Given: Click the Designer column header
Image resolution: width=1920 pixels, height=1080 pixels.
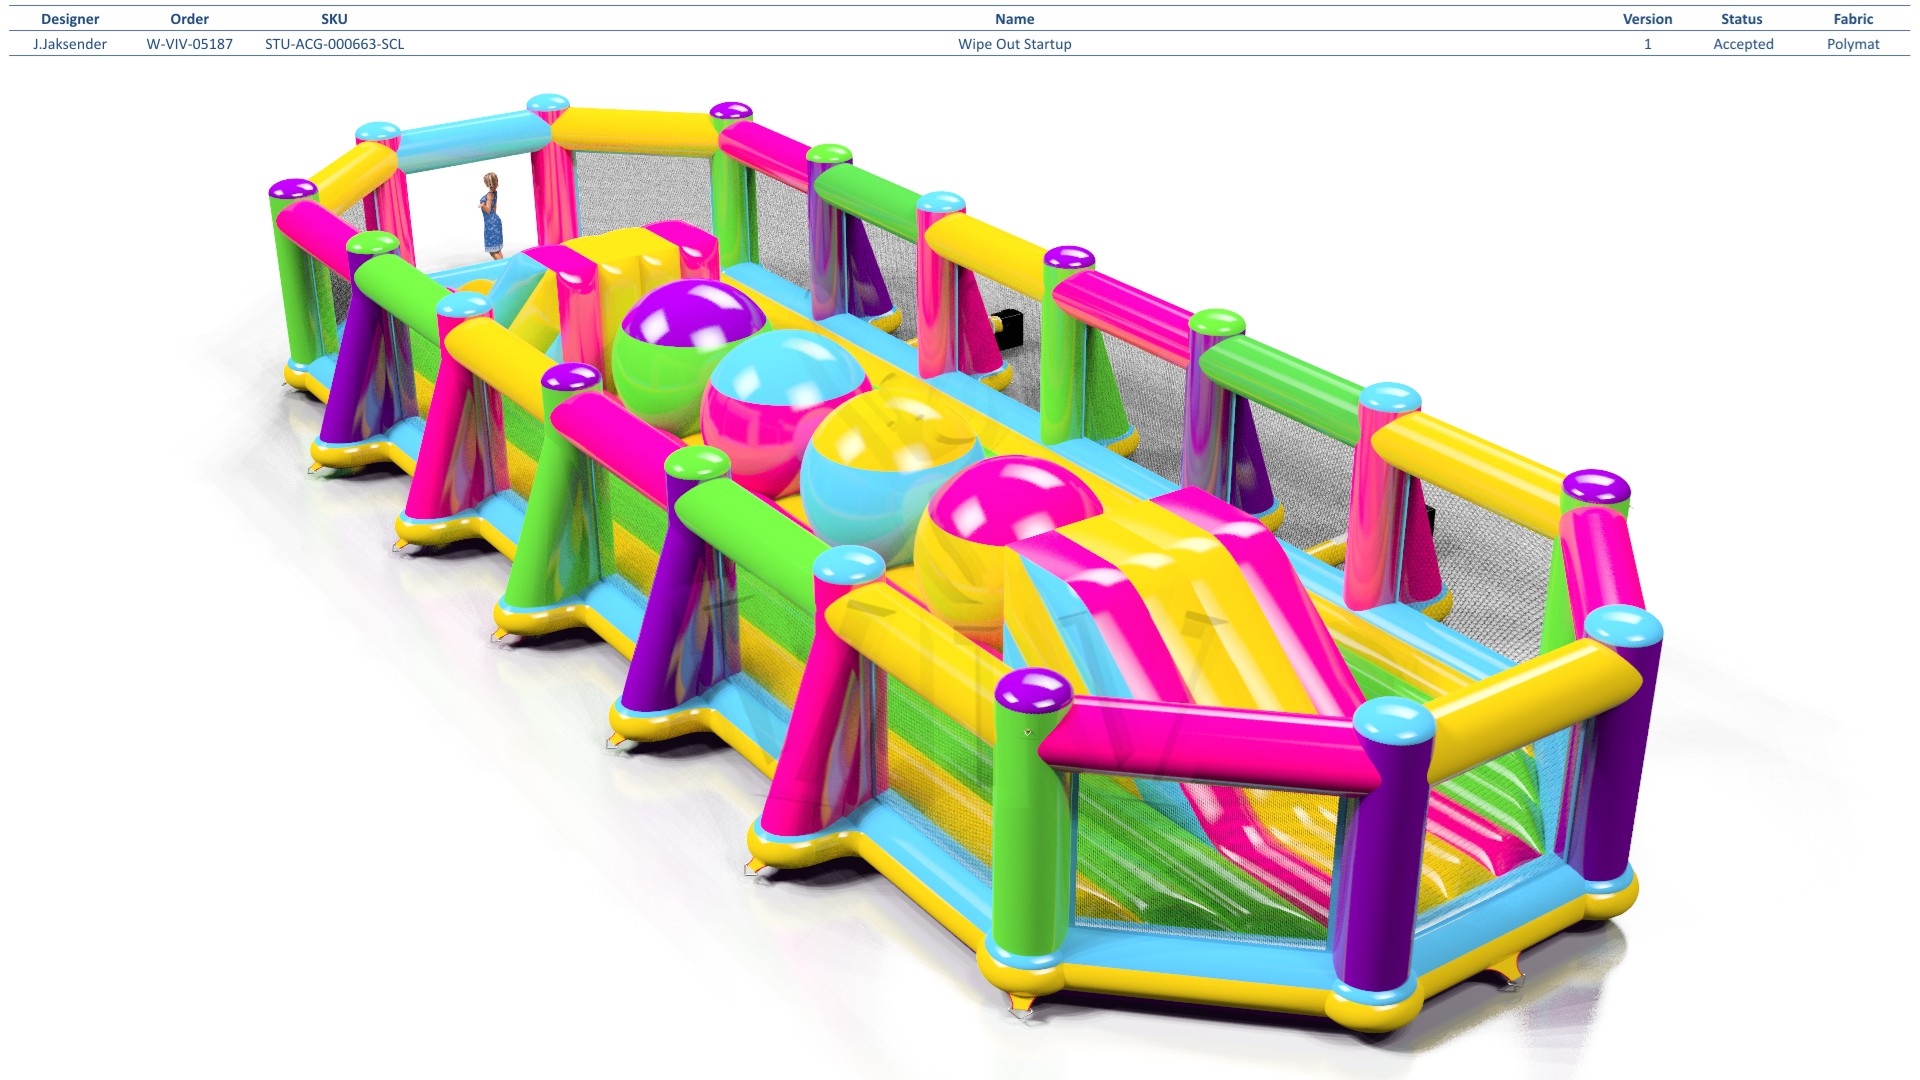Looking at the screenshot, I should coord(70,19).
